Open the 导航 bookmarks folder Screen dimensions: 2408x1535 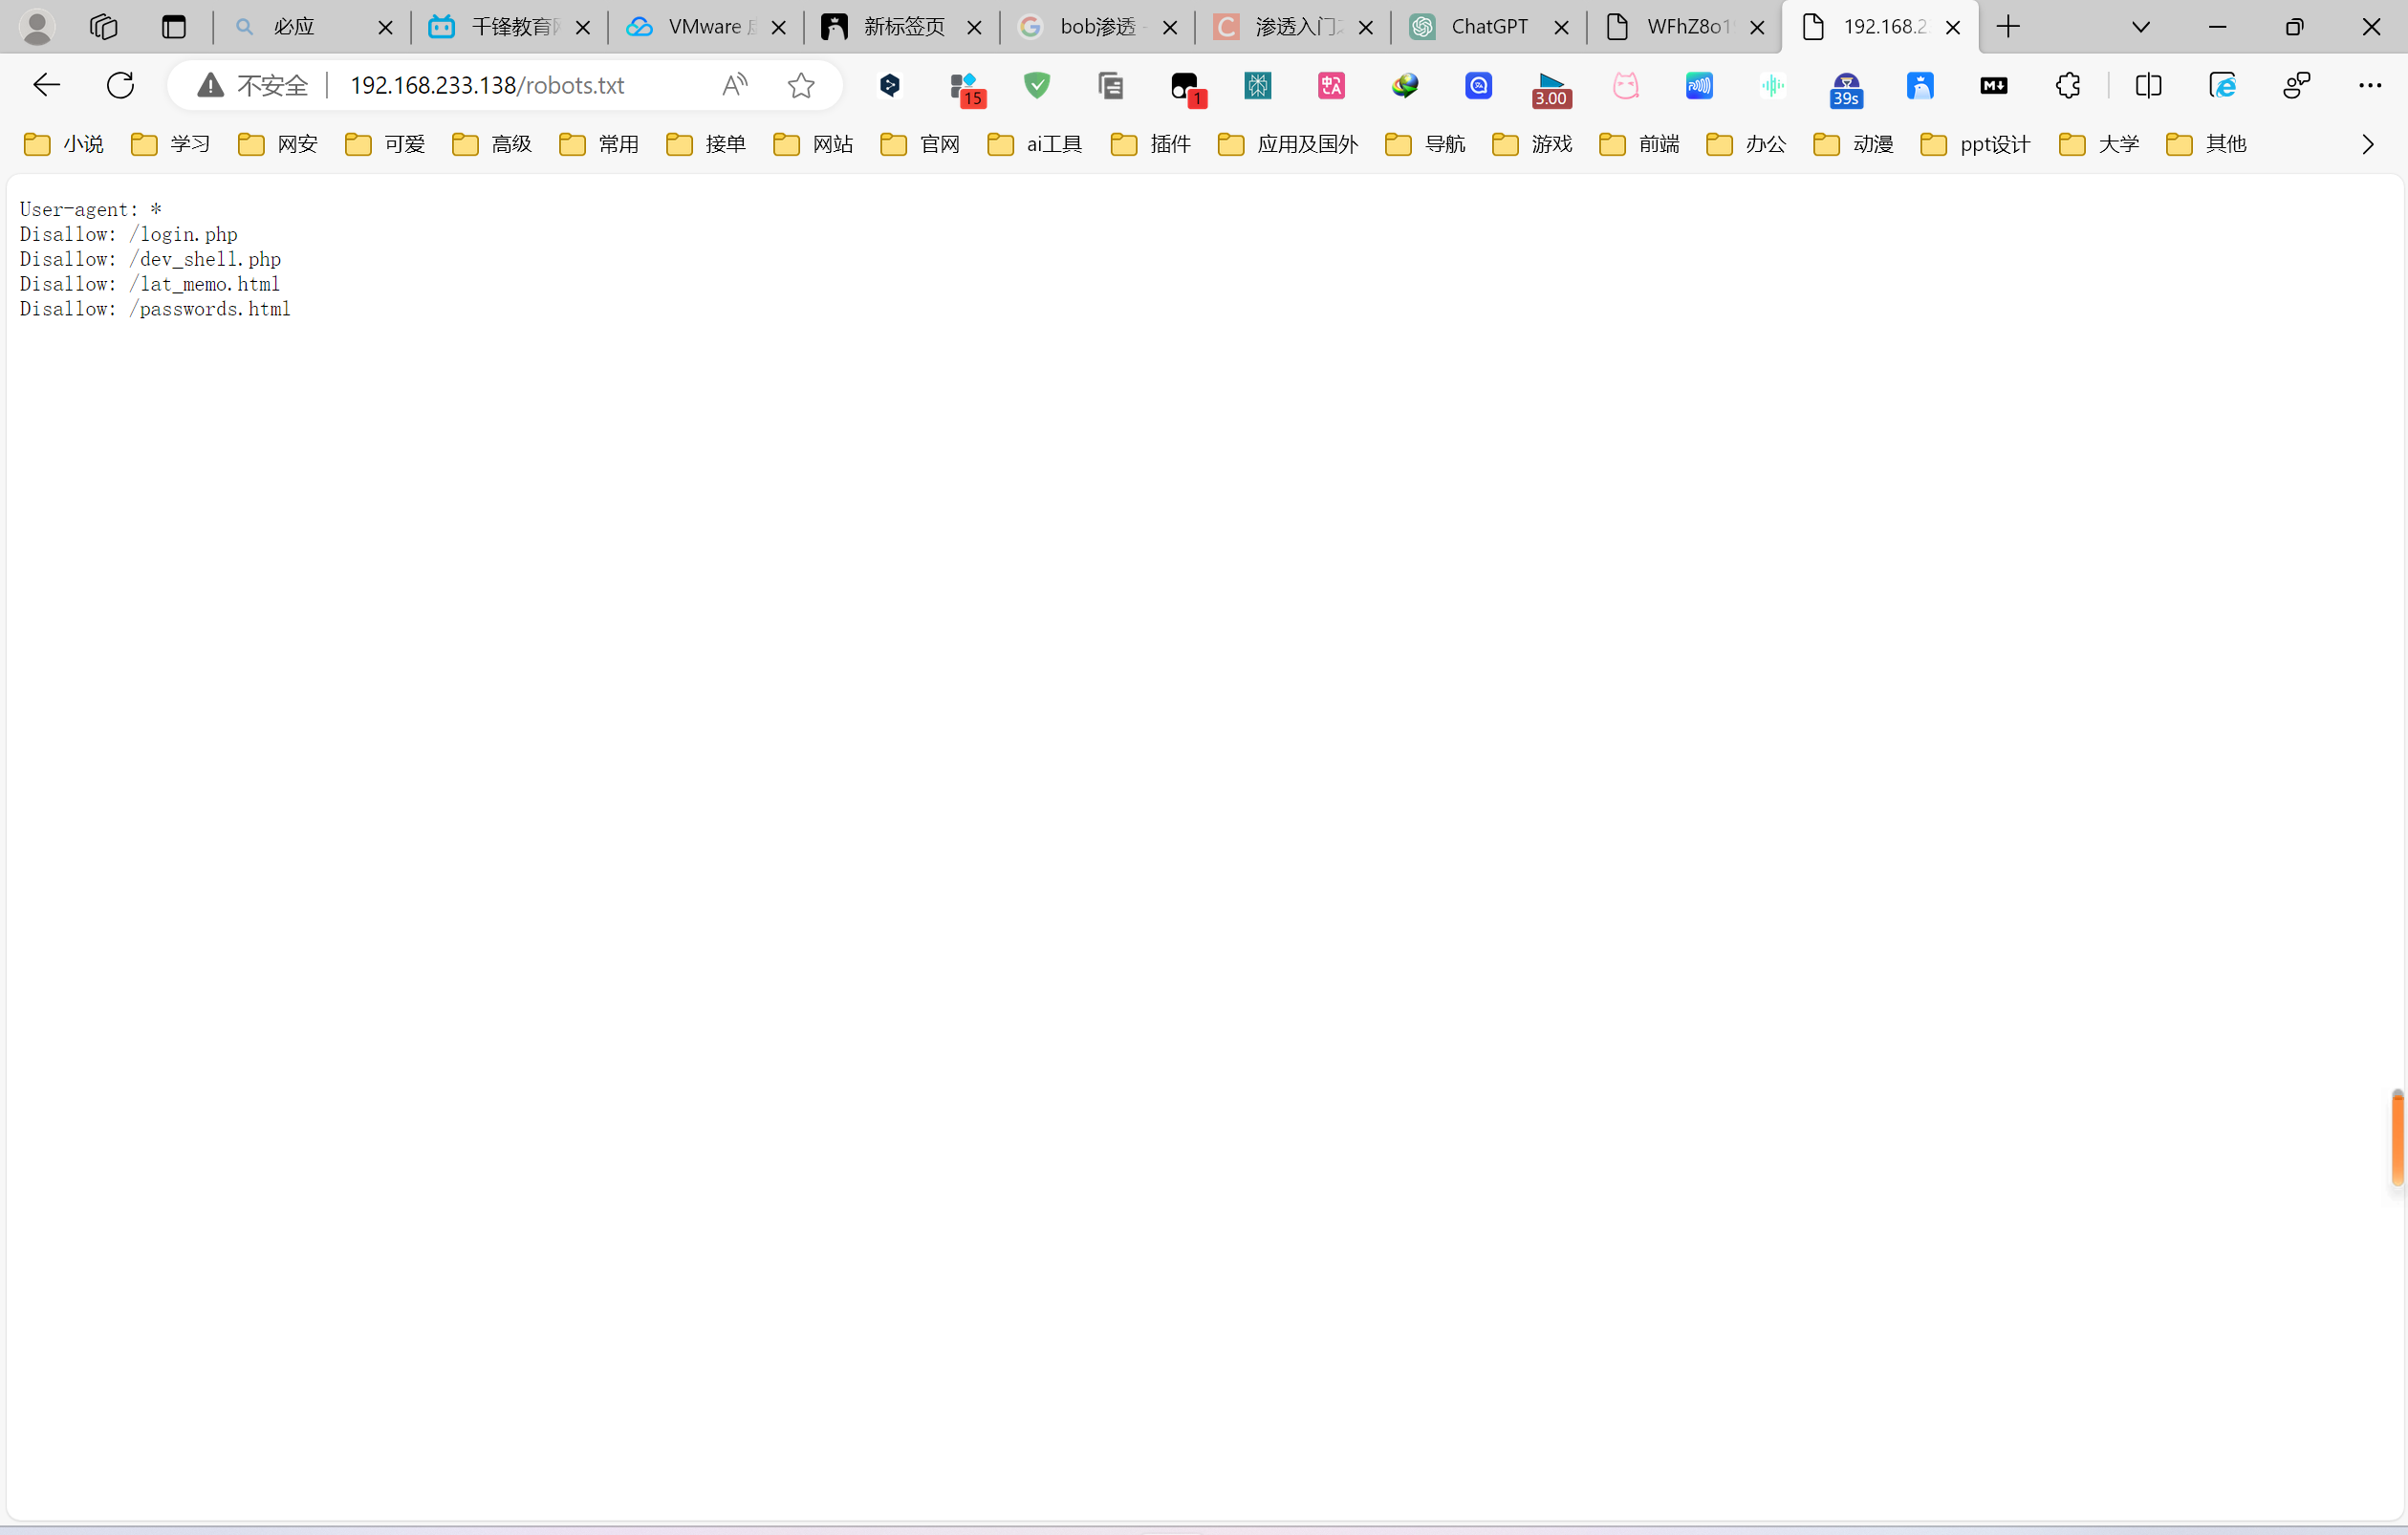(1425, 145)
